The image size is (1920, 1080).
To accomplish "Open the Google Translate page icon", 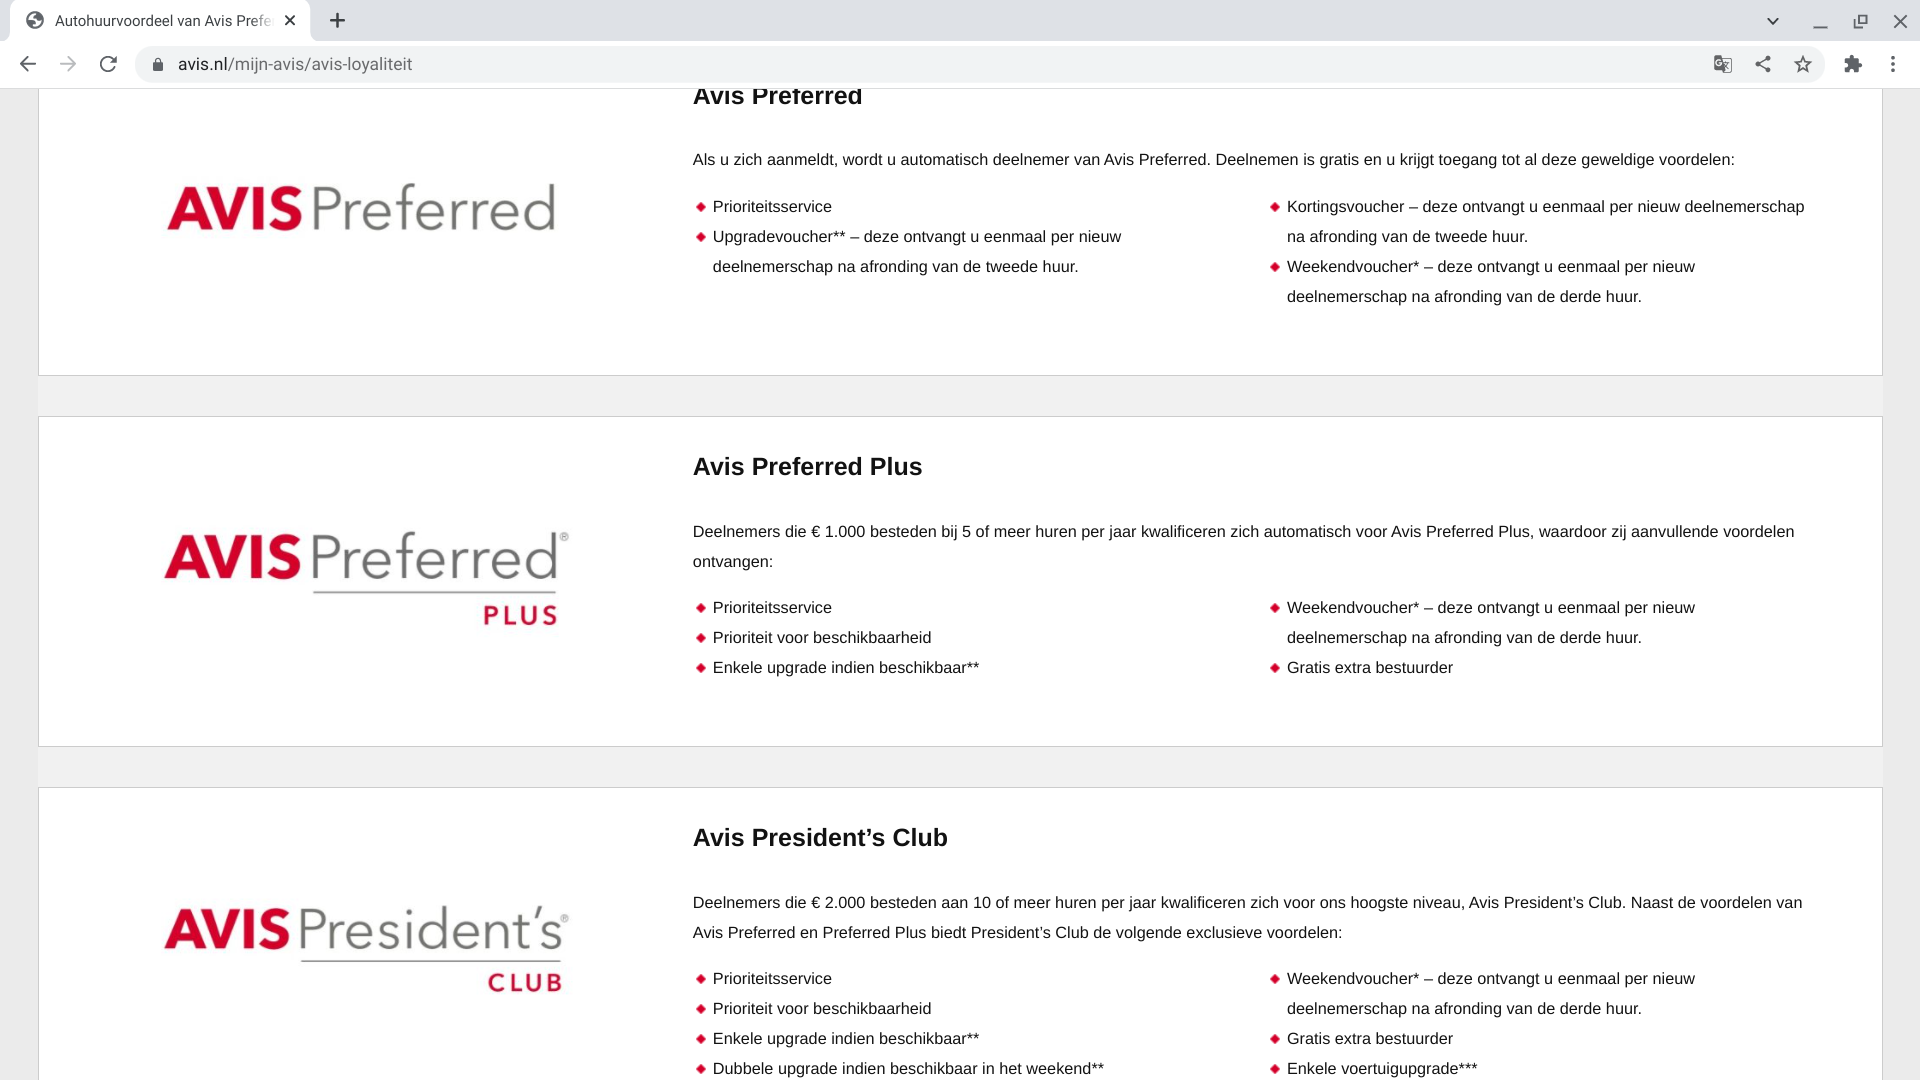I will click(1722, 64).
